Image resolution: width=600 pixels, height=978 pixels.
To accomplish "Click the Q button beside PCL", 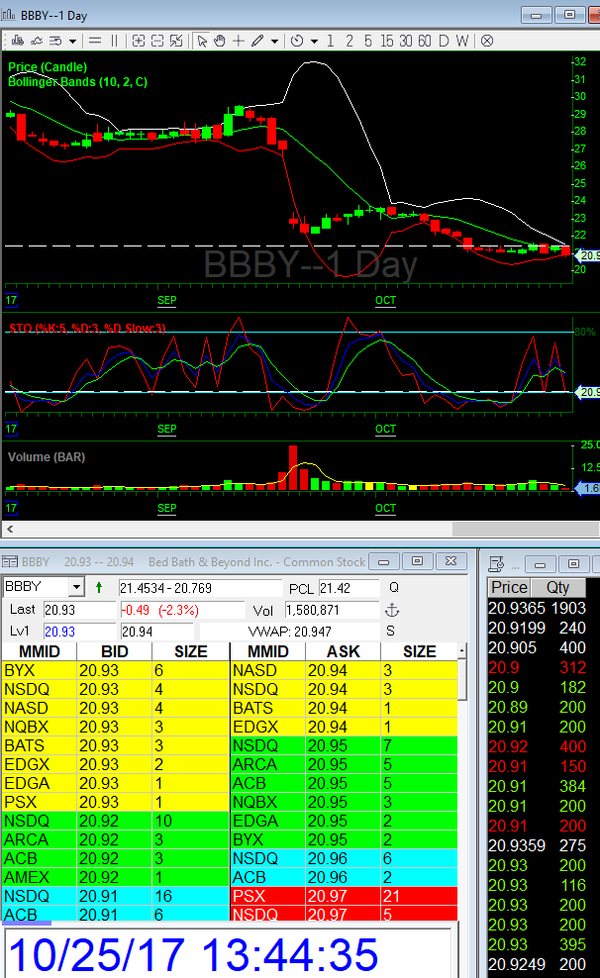I will coord(393,588).
